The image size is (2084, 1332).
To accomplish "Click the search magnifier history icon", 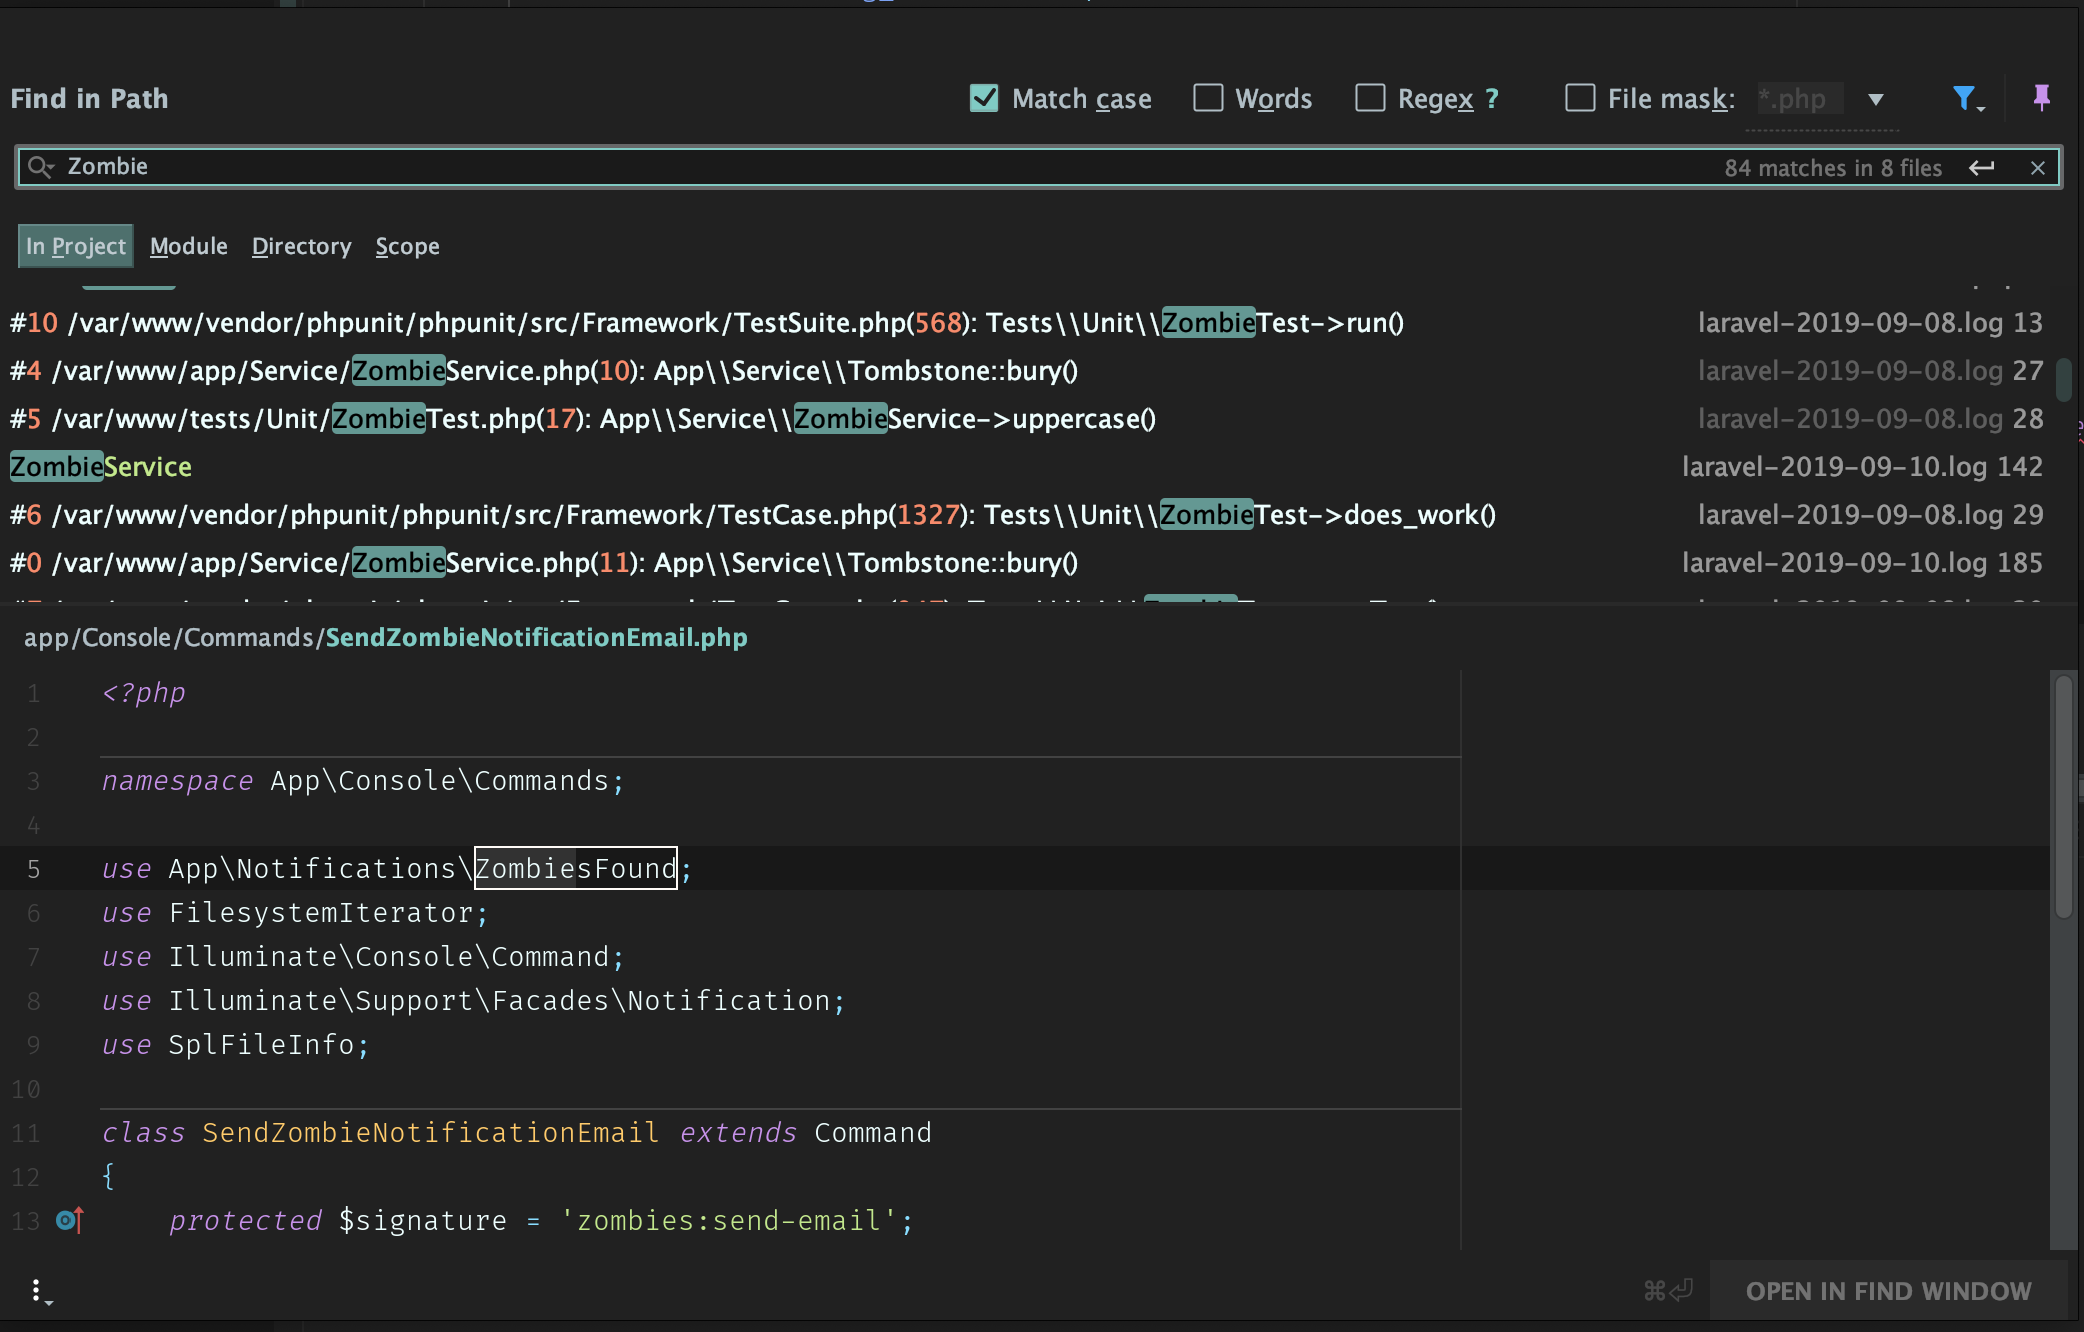I will (x=40, y=167).
